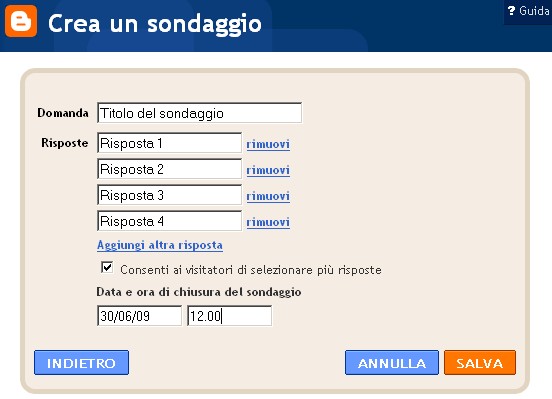Viewport: 552px width, 399px height.
Task: Save the poll with SALVA button
Action: (x=480, y=363)
